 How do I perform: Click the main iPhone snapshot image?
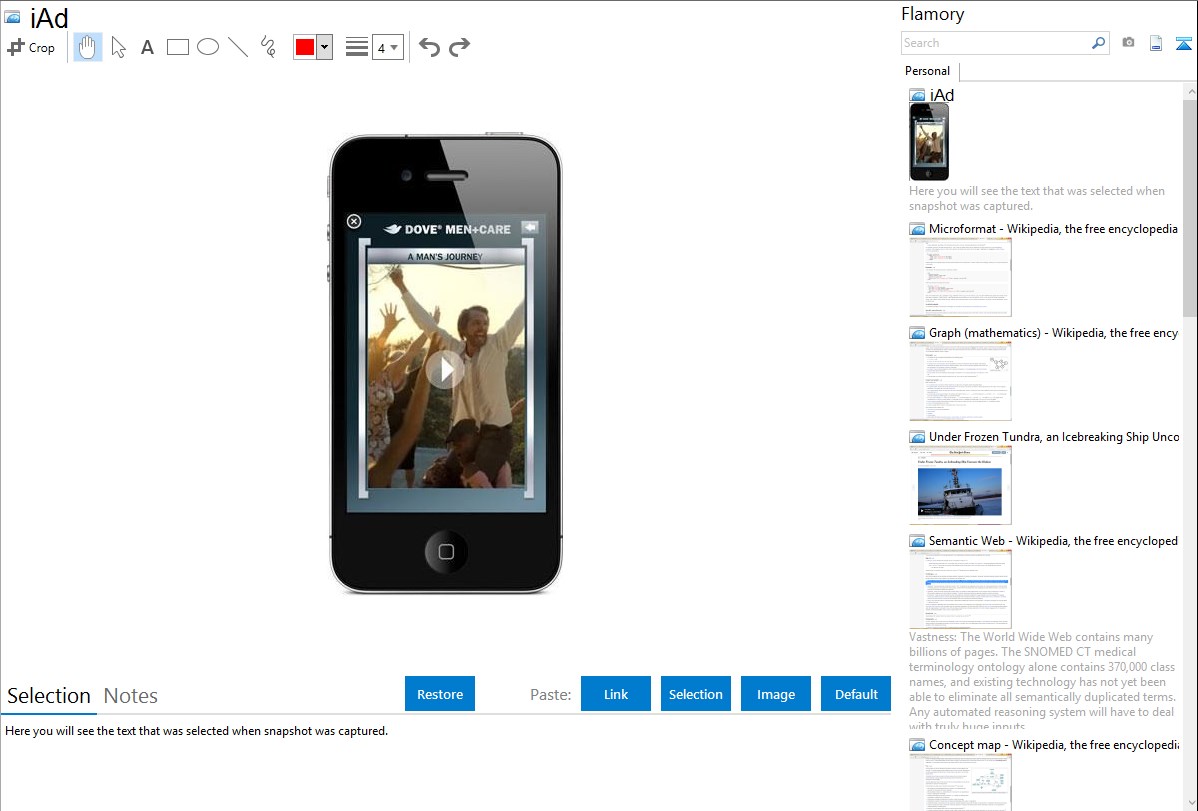[x=446, y=364]
